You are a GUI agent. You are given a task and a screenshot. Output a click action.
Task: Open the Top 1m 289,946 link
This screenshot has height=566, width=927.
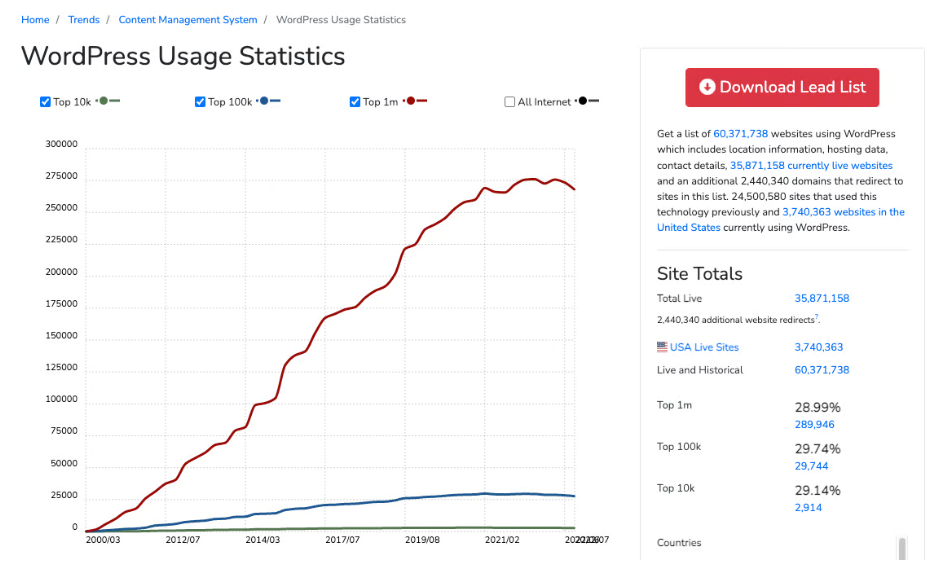(815, 424)
